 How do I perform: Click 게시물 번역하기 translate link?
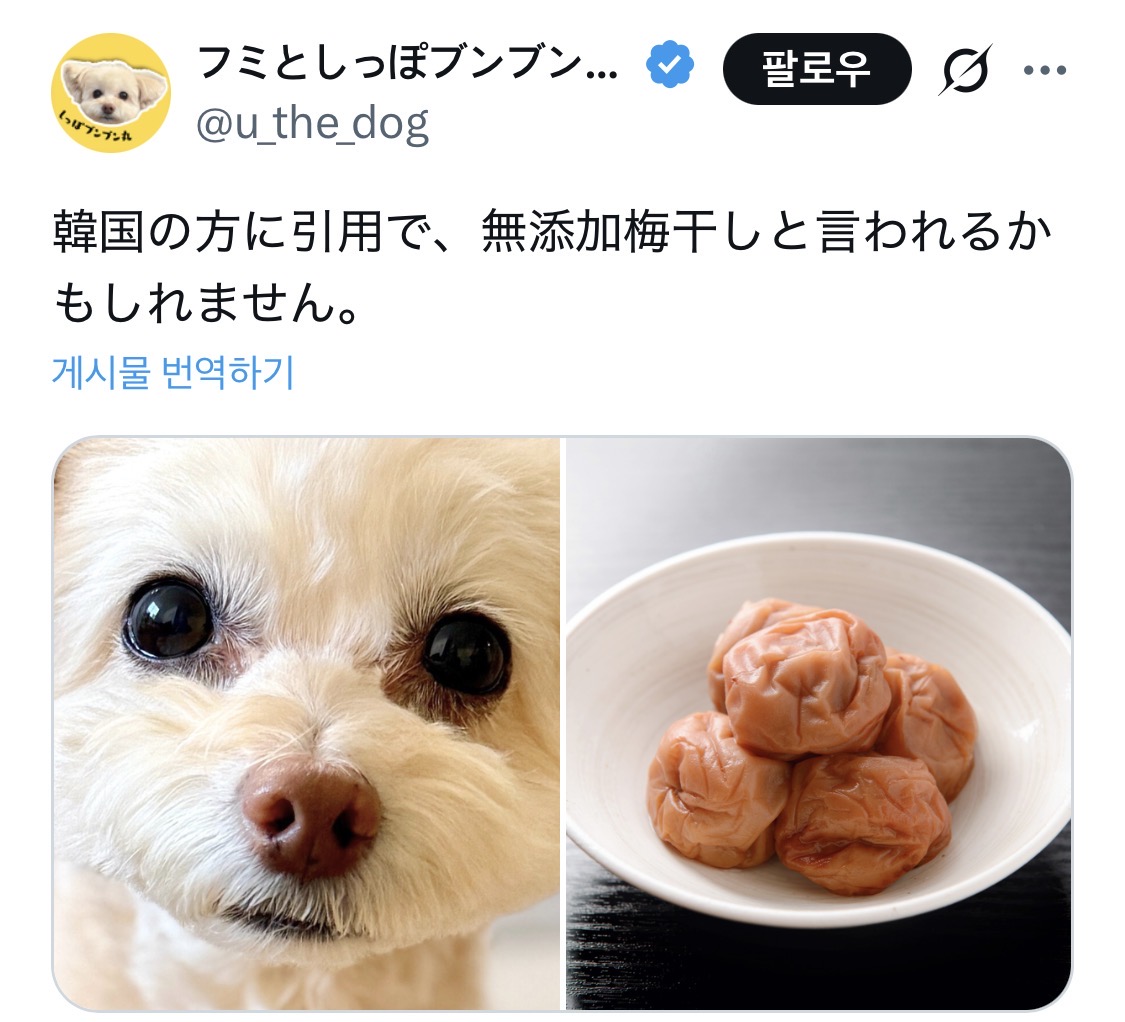point(173,372)
